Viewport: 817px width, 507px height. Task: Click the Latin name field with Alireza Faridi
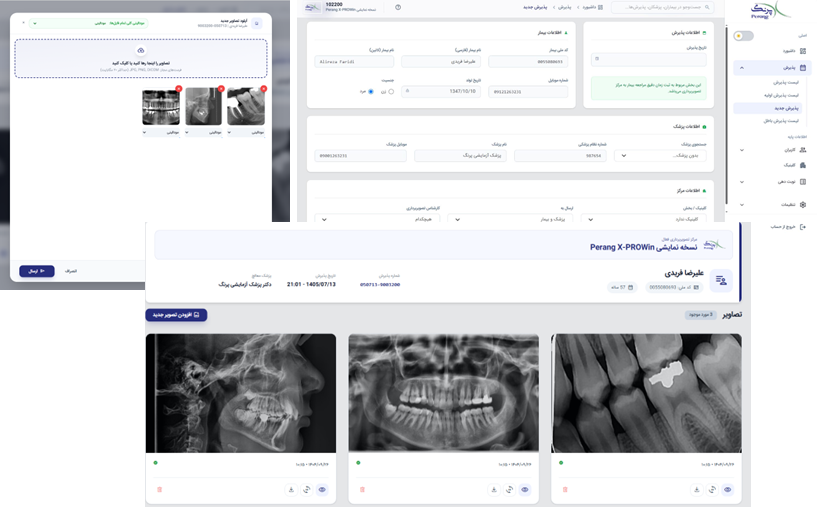click(x=354, y=61)
